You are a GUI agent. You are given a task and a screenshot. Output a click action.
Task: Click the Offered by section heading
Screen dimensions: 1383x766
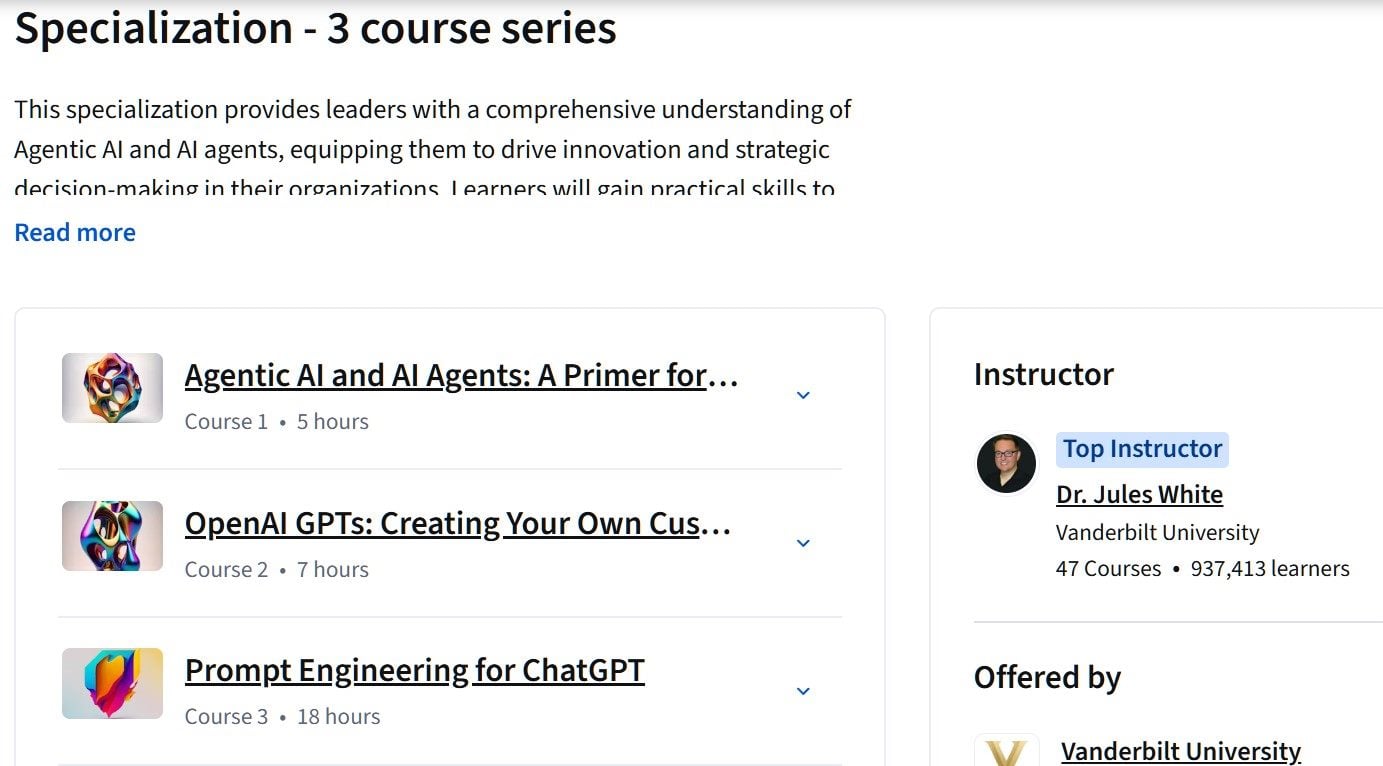tap(1047, 677)
